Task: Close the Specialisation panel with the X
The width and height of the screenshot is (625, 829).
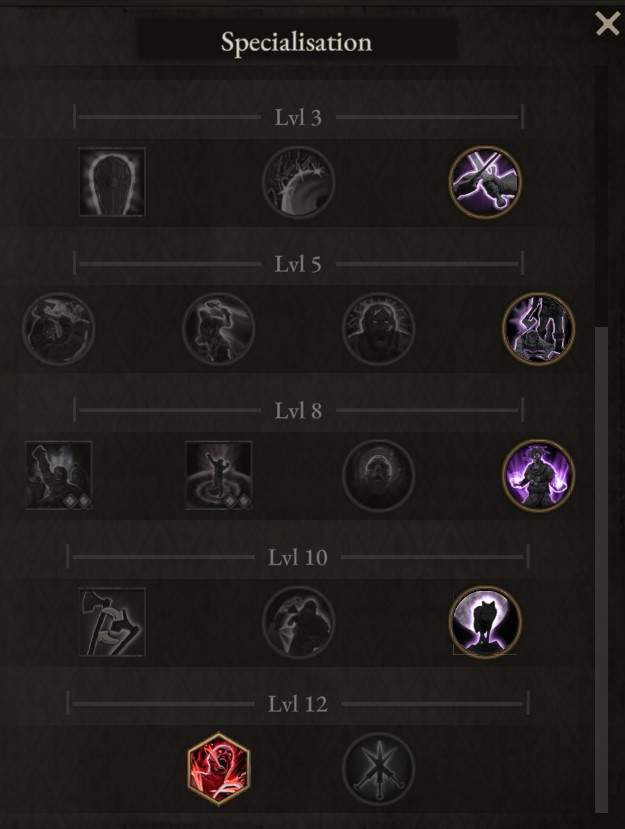Action: point(608,24)
